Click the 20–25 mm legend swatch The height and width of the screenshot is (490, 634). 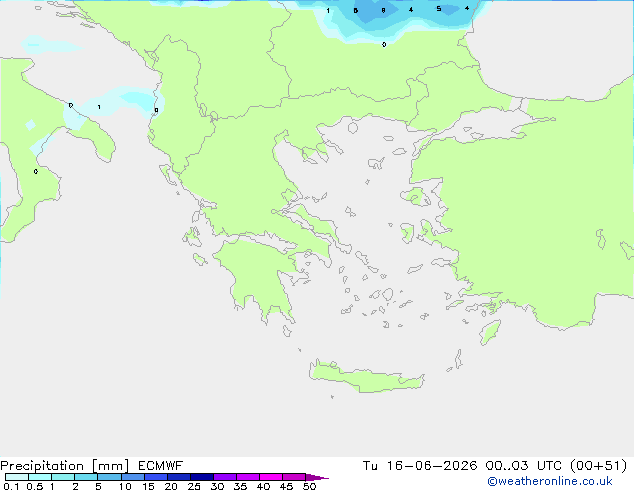pos(179,477)
